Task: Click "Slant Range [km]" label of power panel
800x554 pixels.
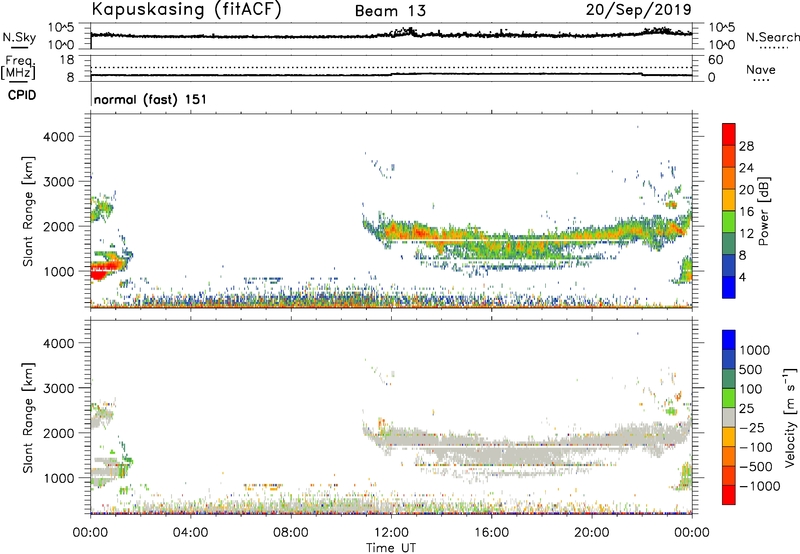Action: (x=28, y=211)
